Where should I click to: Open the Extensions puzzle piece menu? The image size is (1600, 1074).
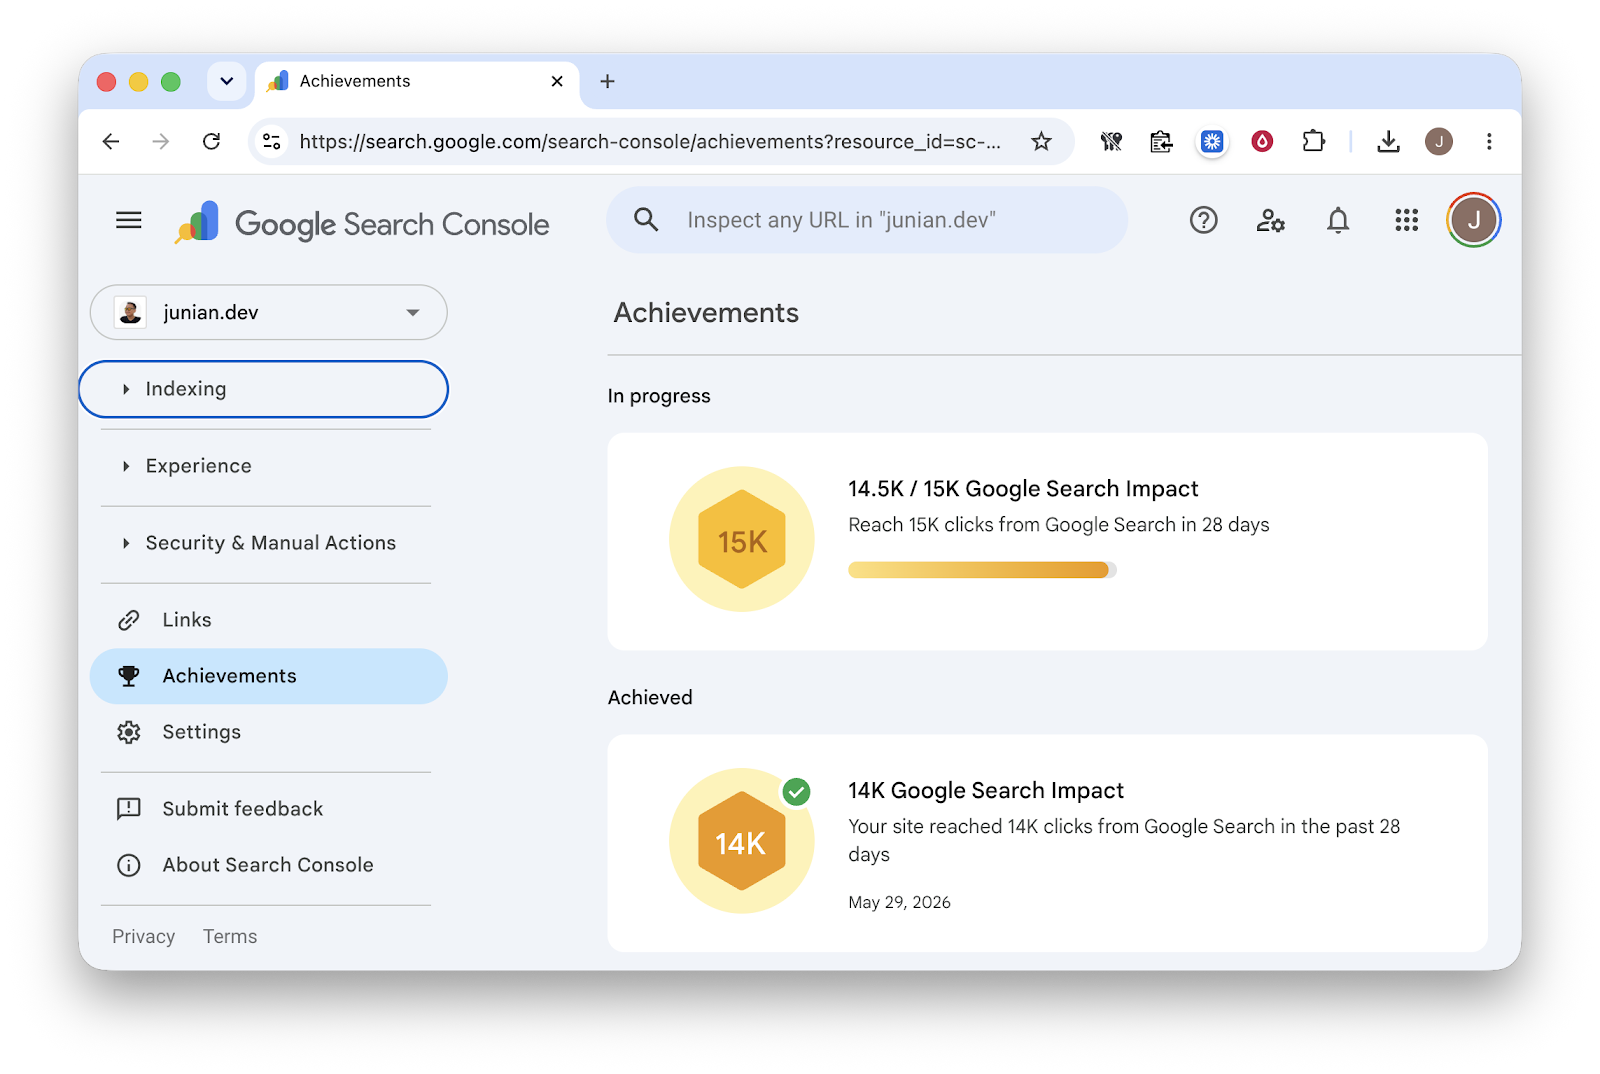pos(1314,142)
